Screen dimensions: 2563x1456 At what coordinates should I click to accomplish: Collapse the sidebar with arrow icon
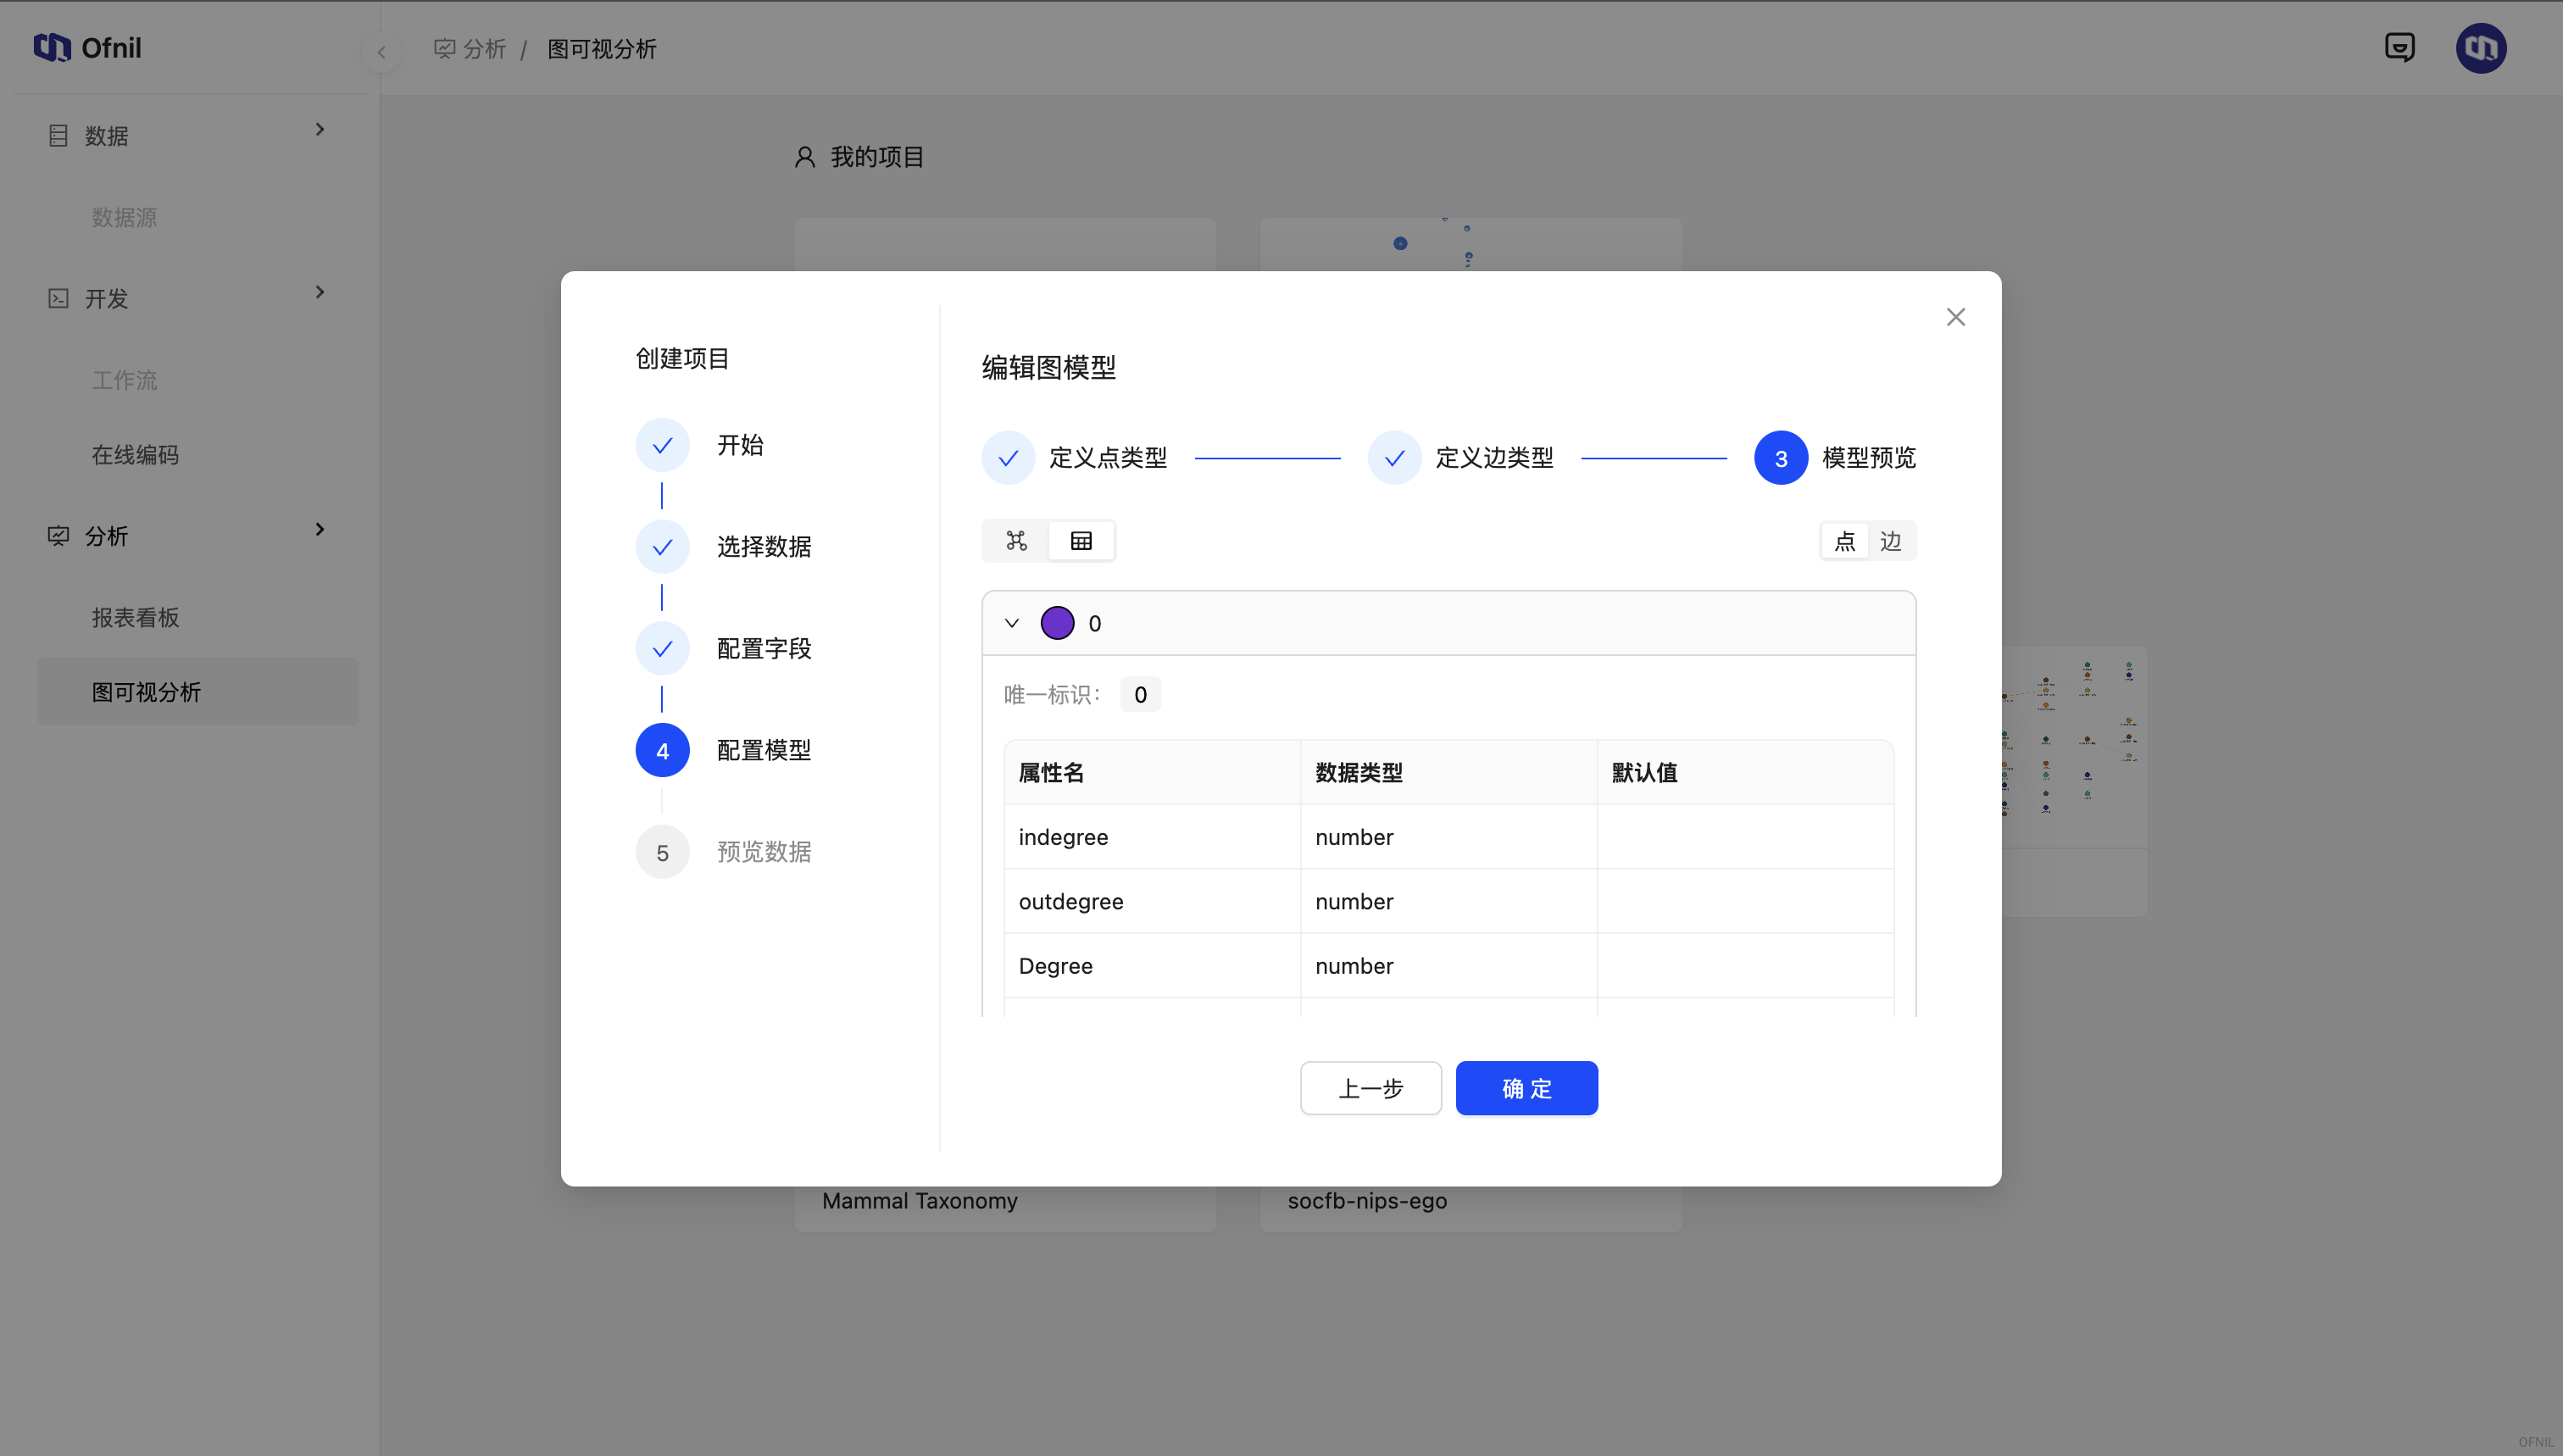tap(381, 52)
